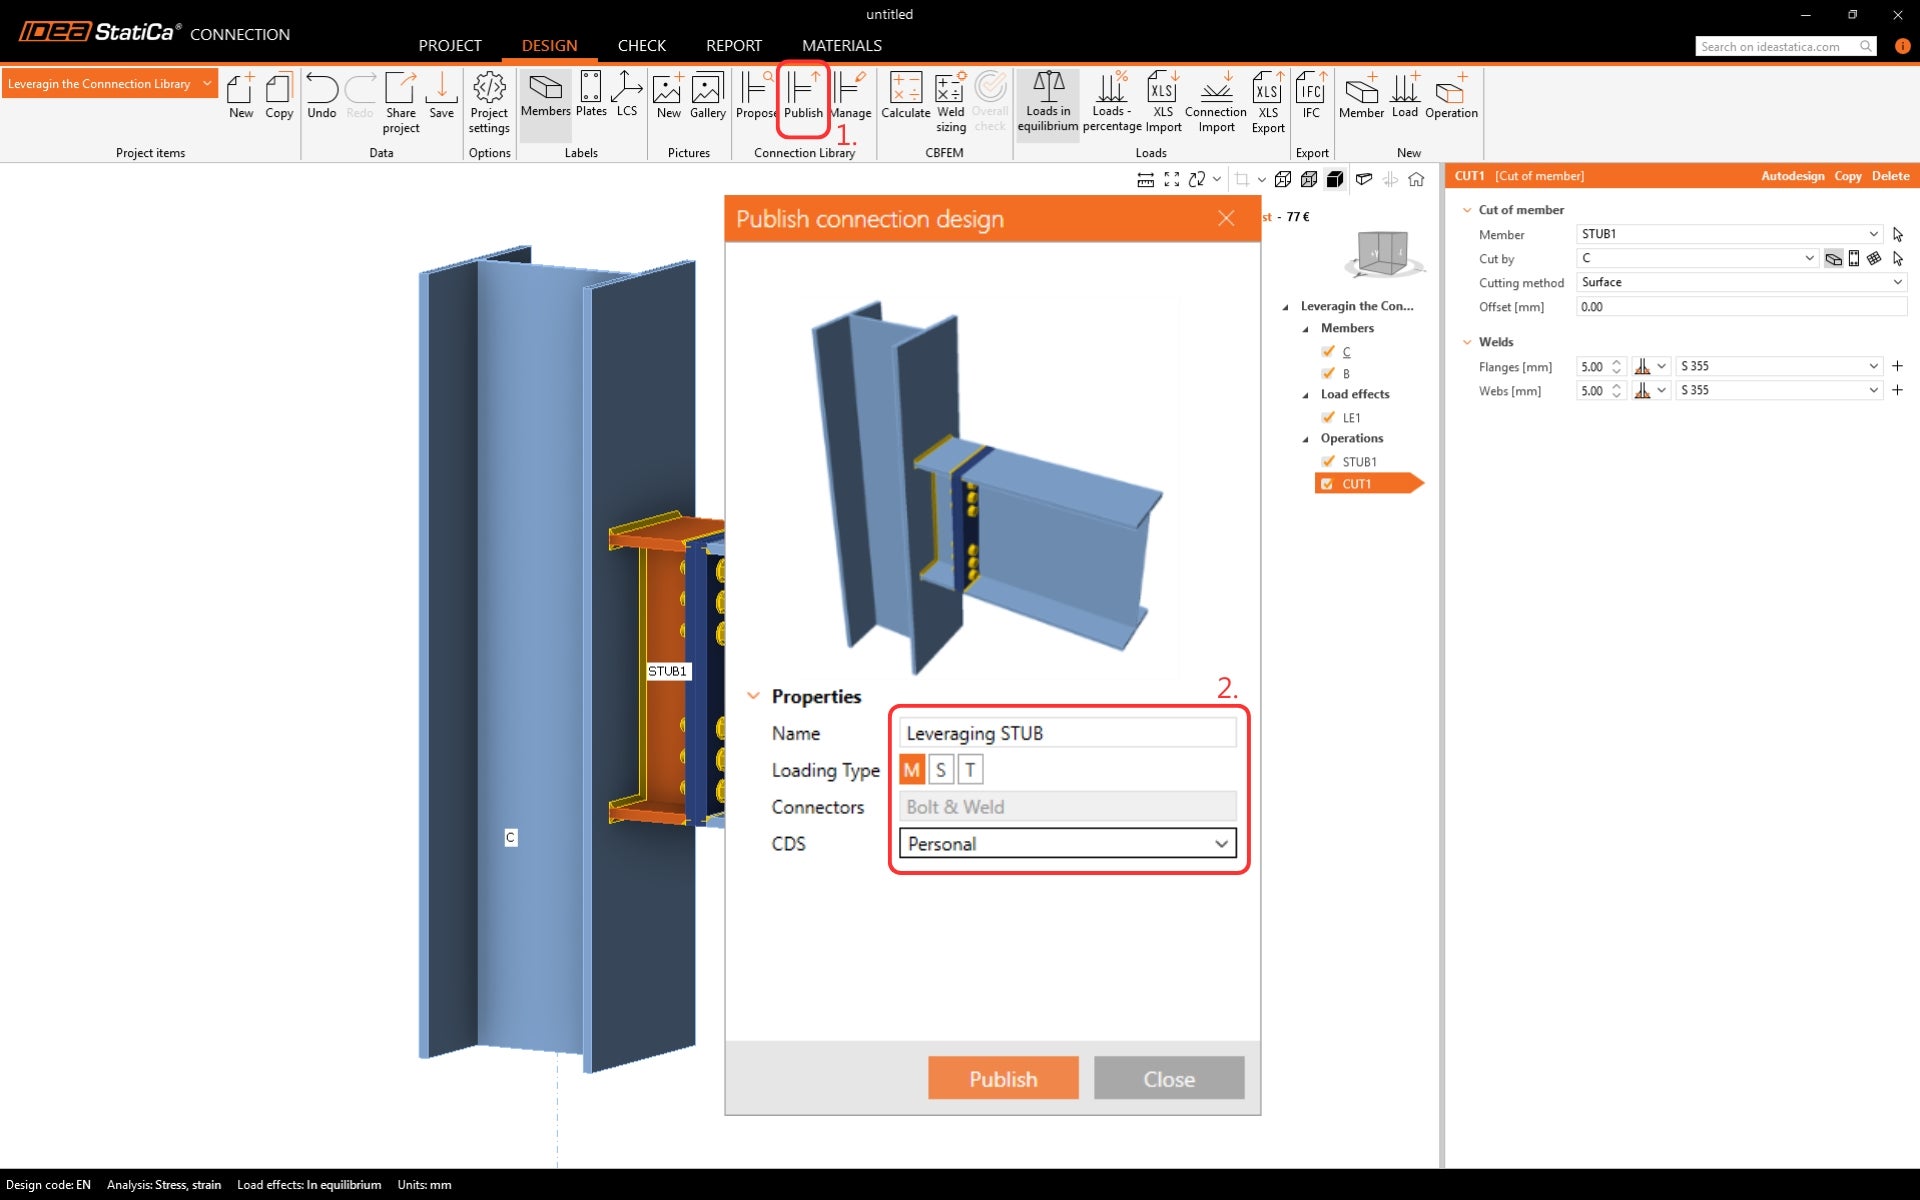Open the MATERIALS tab
The image size is (1920, 1200).
pos(841,46)
